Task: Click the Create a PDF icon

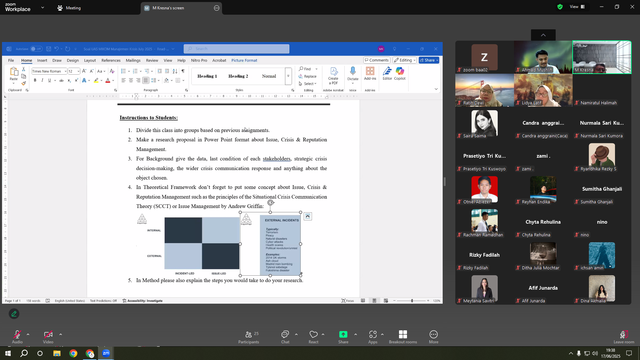Action: pyautogui.click(x=333, y=76)
